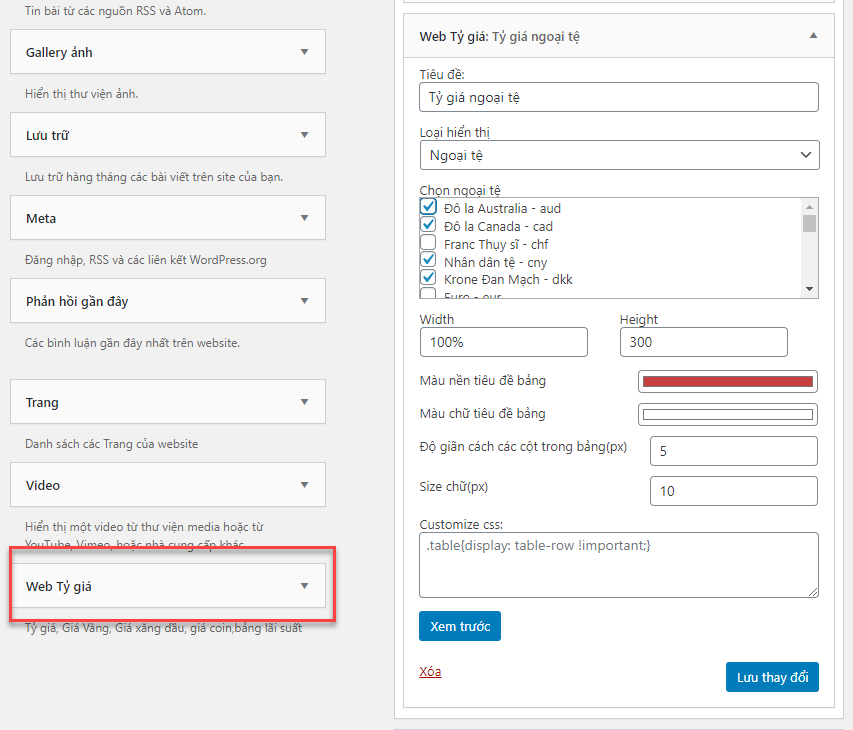This screenshot has width=853, height=730.
Task: Uncheck Đô la Australia - aud
Action: pyautogui.click(x=429, y=207)
